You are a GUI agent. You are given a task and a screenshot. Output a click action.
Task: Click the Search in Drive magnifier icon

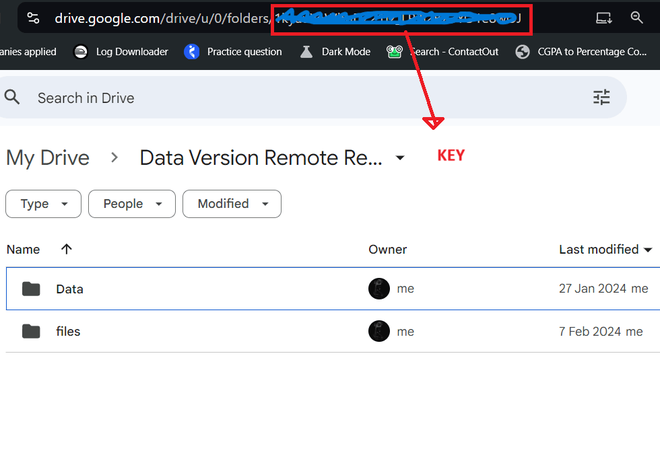coord(13,97)
